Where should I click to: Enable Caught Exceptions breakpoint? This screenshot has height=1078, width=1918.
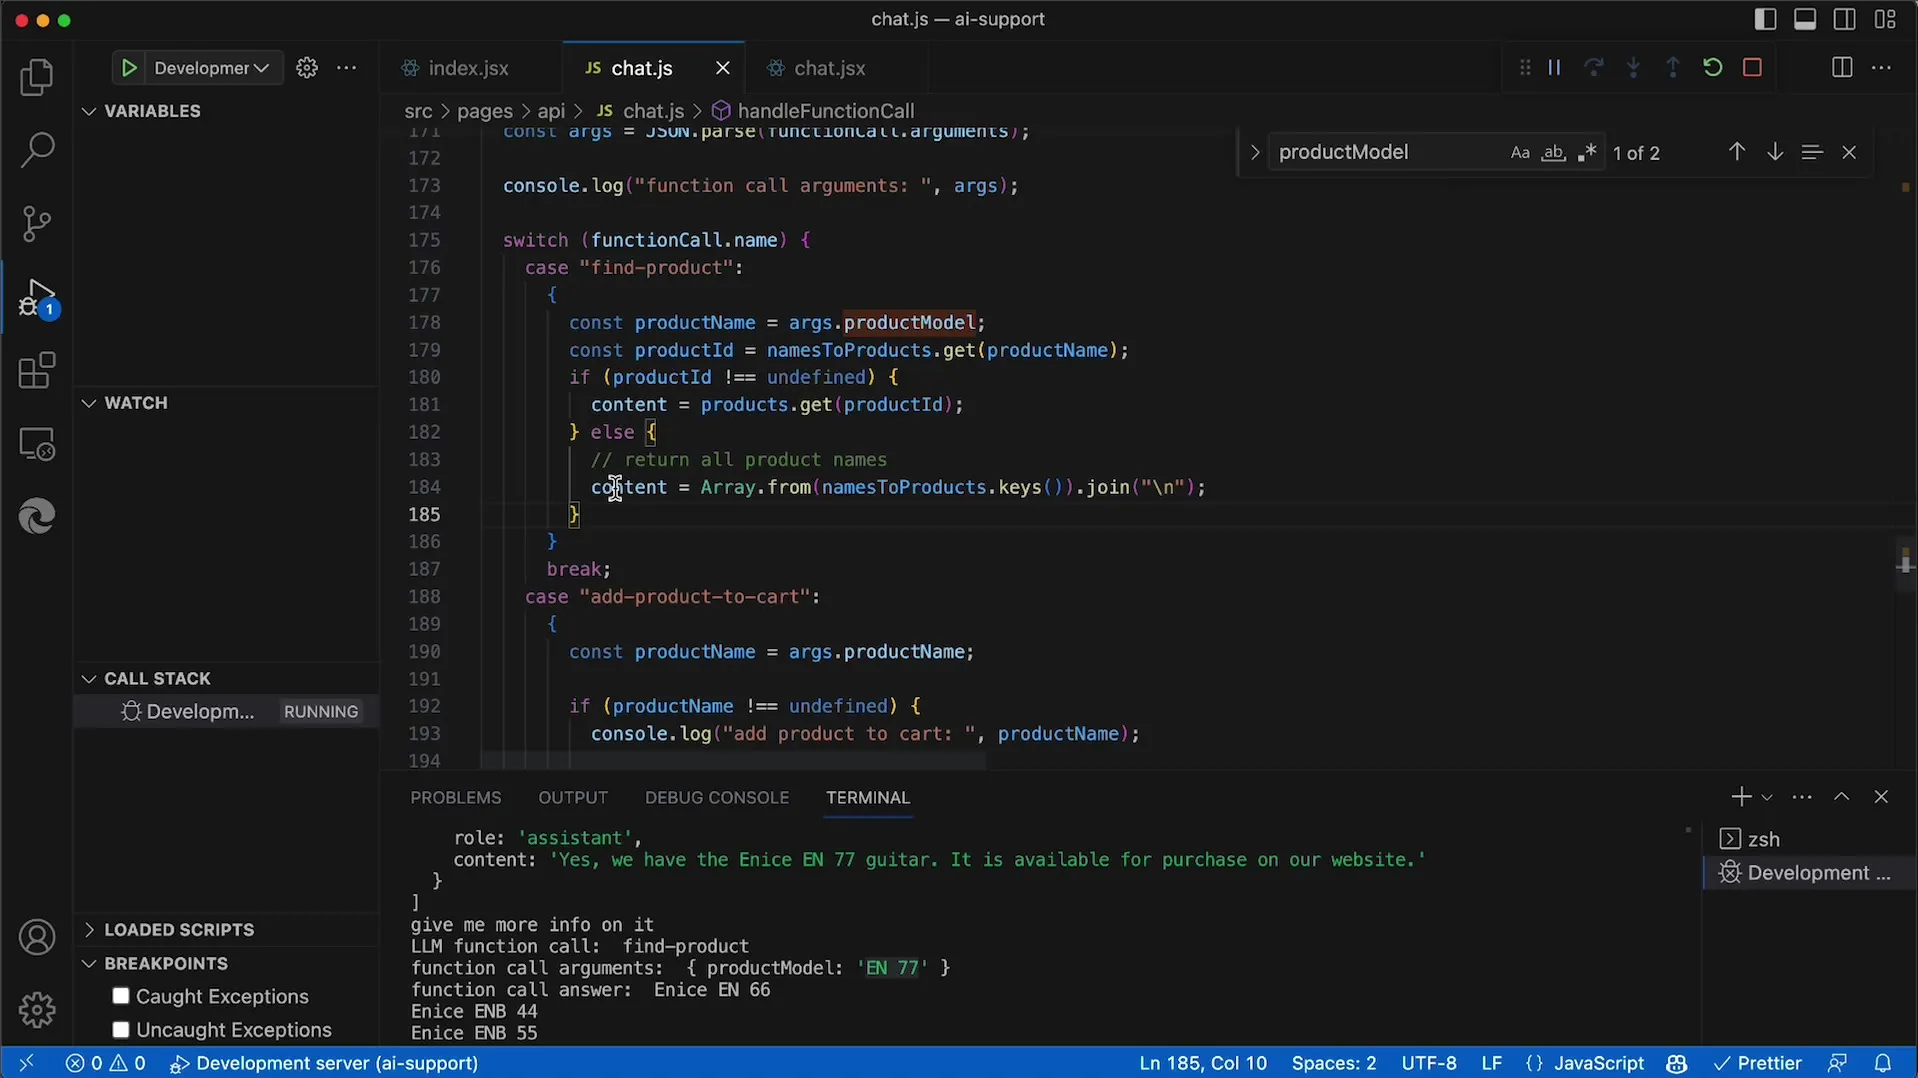pyautogui.click(x=121, y=996)
